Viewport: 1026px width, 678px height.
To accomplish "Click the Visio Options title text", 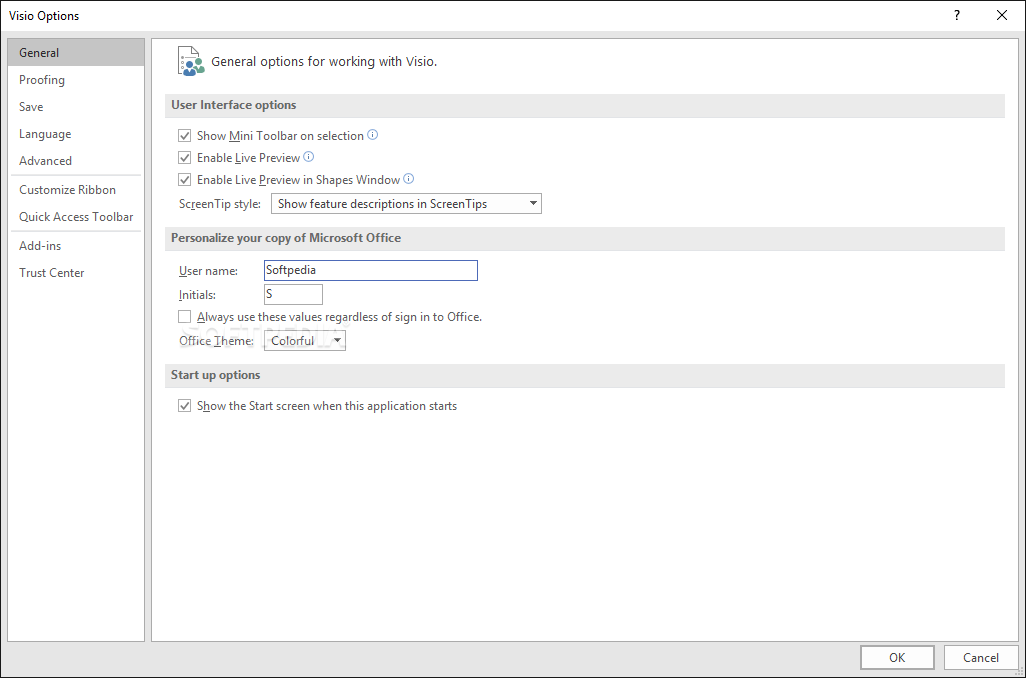I will (x=44, y=16).
